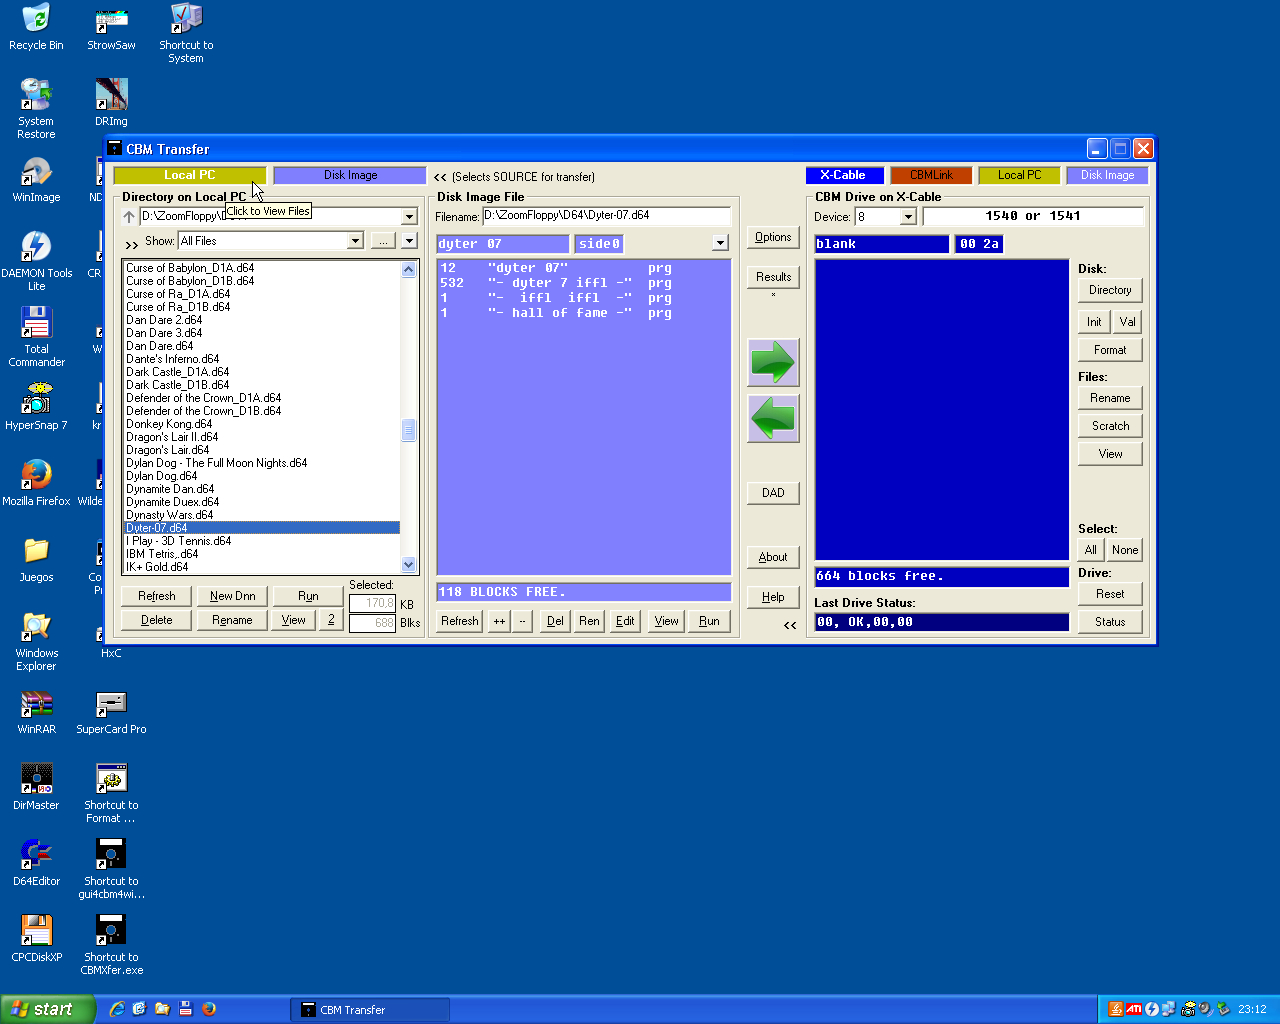
Task: Click the Start button on taskbar
Action: point(47,1009)
